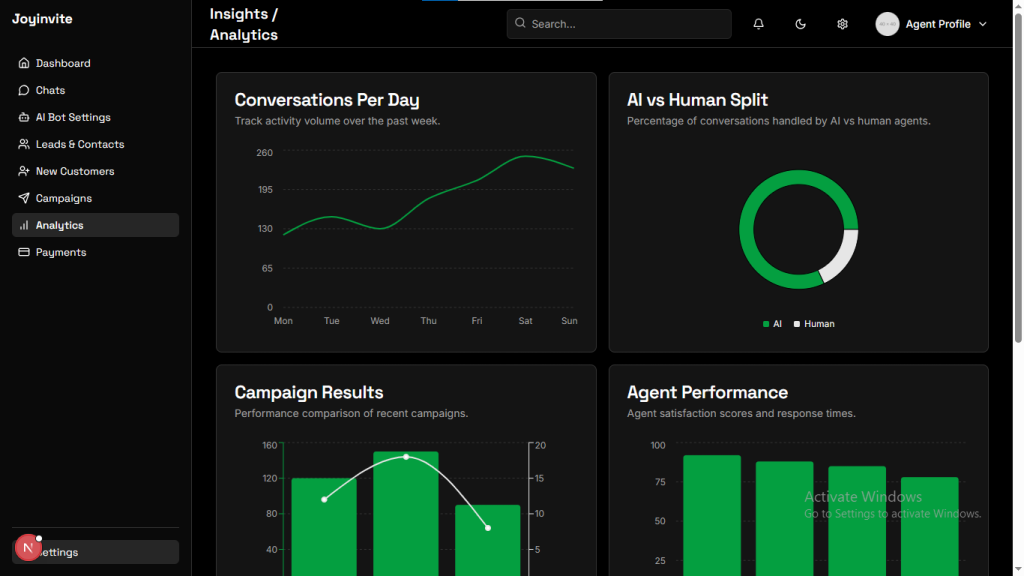Toggle dark mode moon icon

click(x=801, y=24)
